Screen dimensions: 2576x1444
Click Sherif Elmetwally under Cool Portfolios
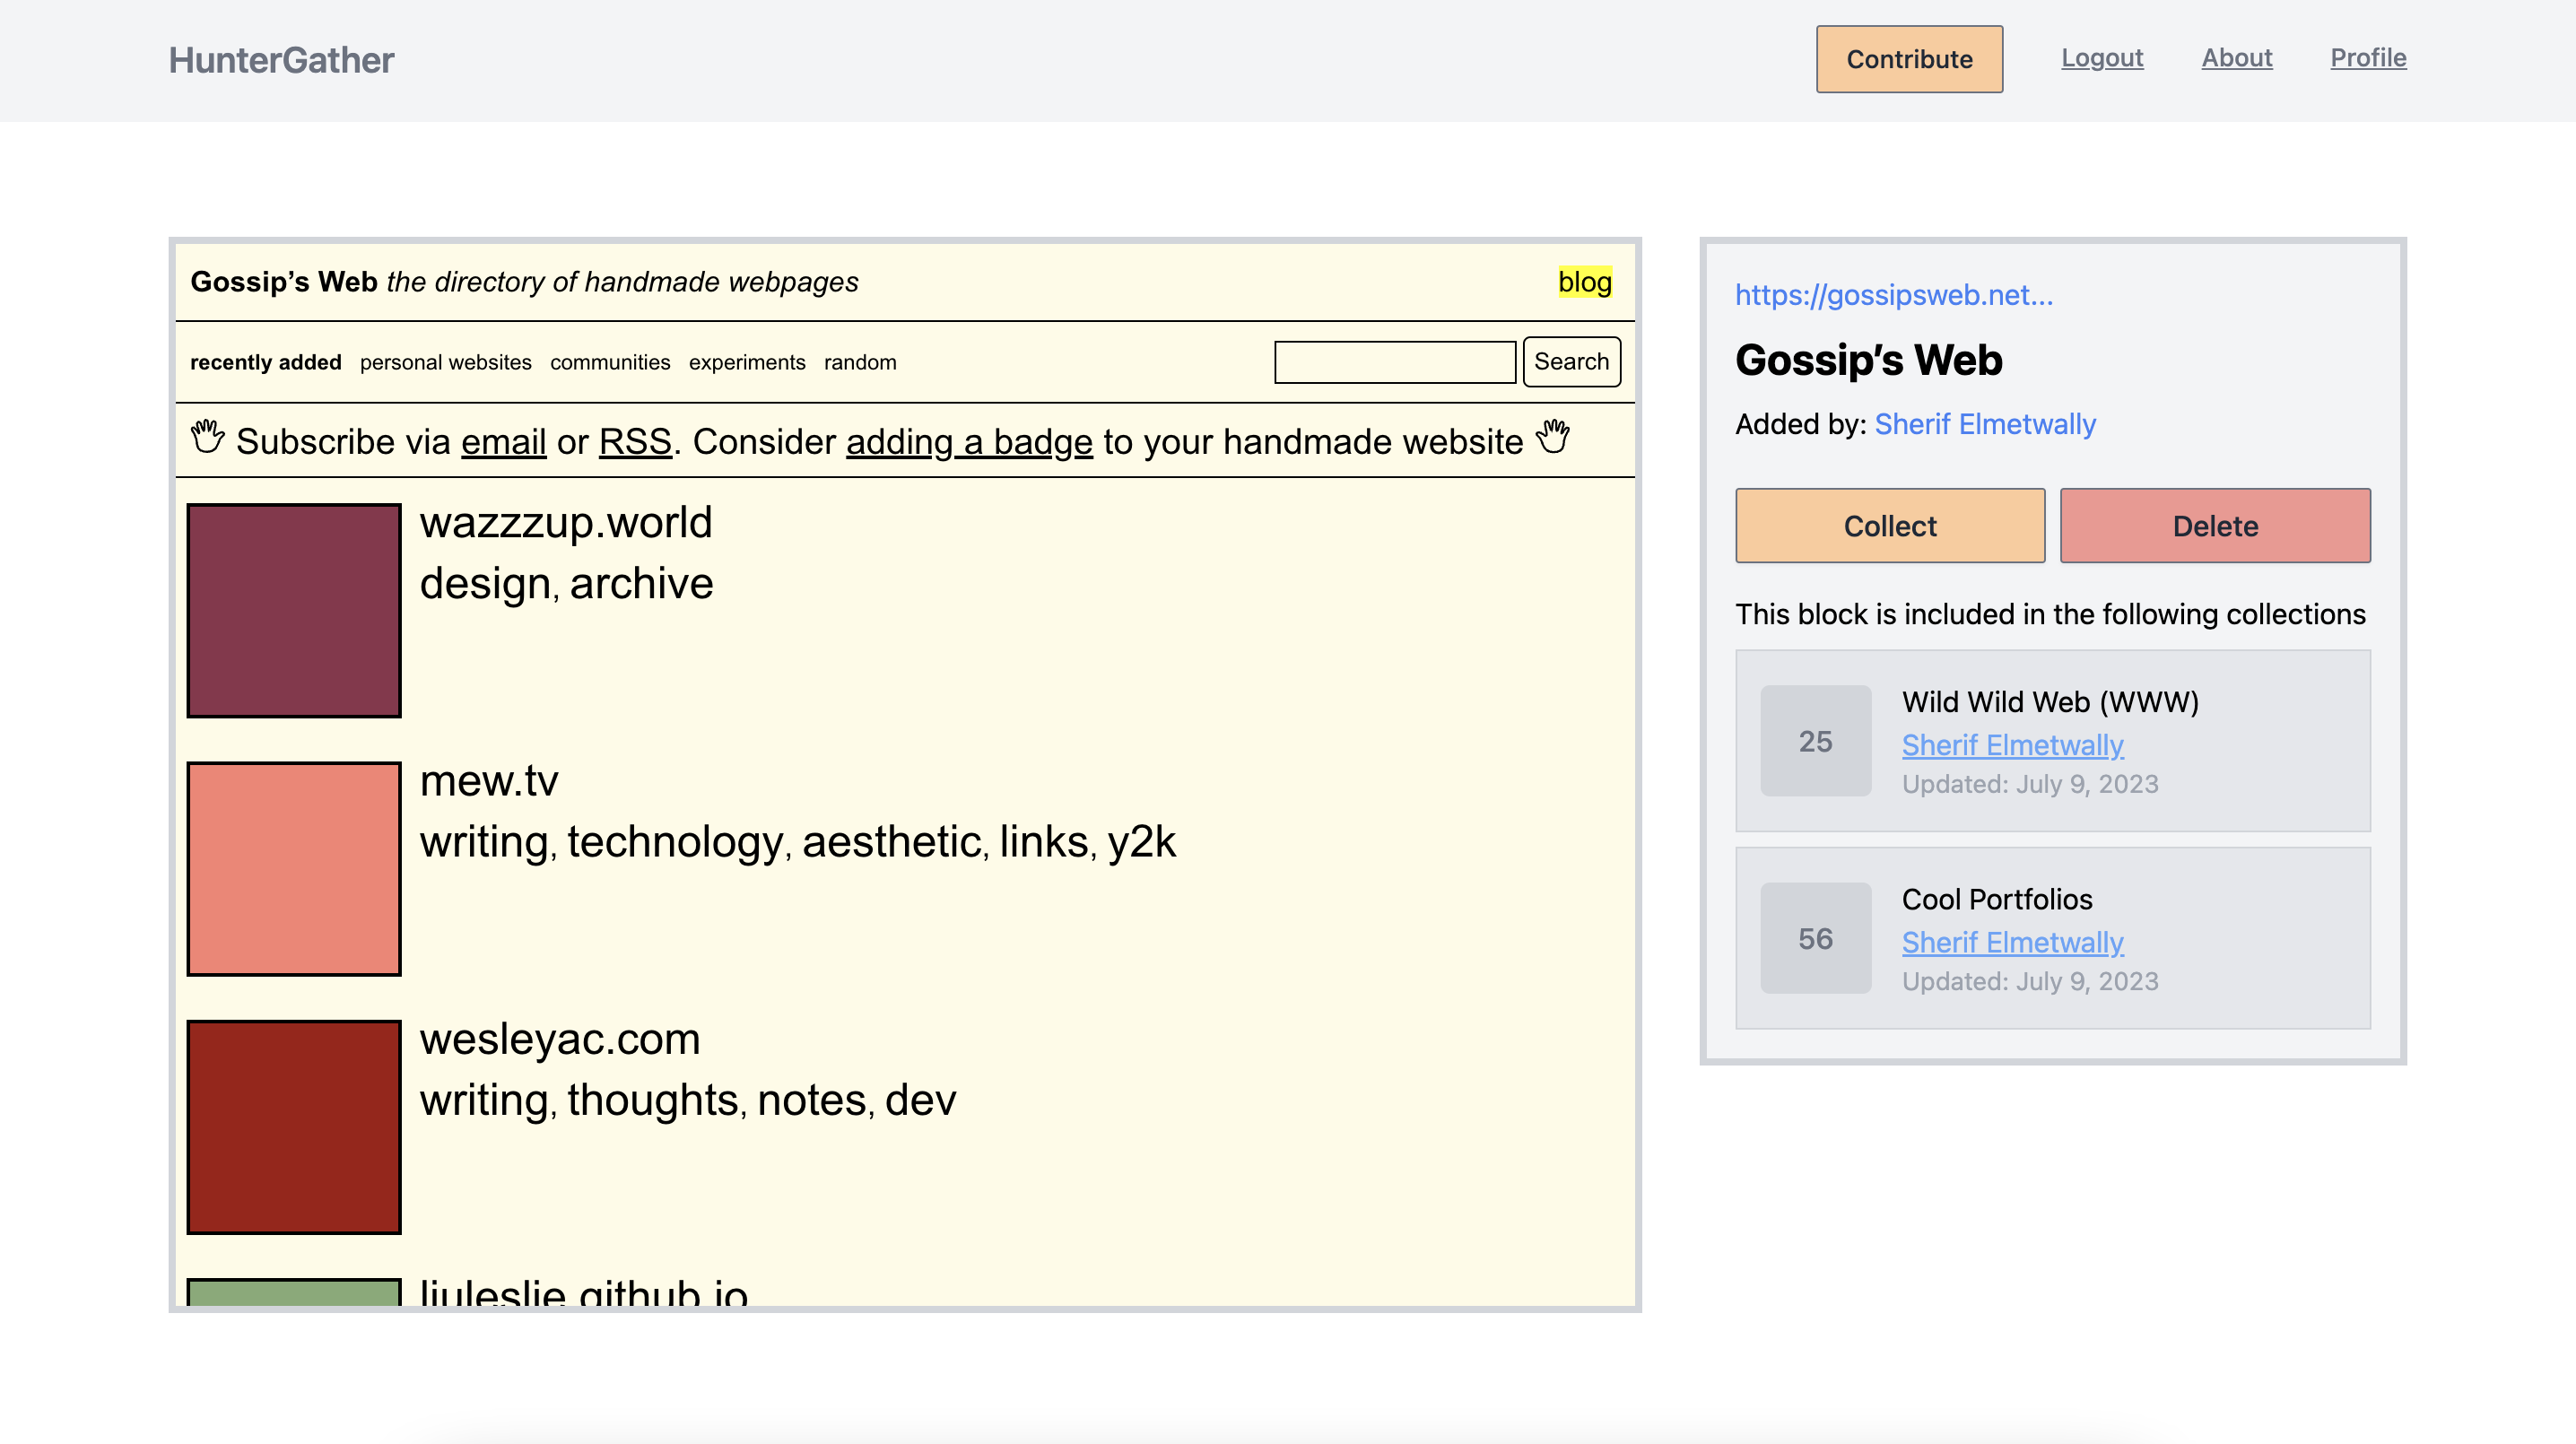coord(2012,942)
